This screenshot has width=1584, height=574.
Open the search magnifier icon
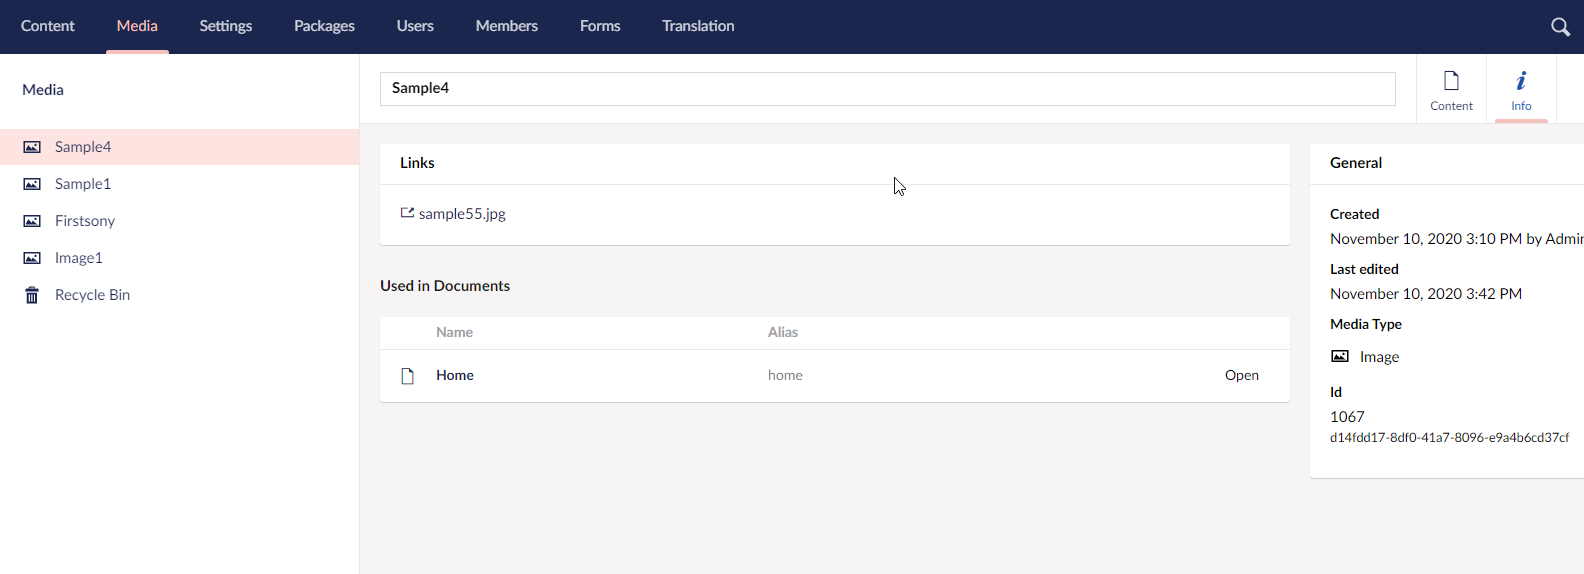(x=1560, y=27)
